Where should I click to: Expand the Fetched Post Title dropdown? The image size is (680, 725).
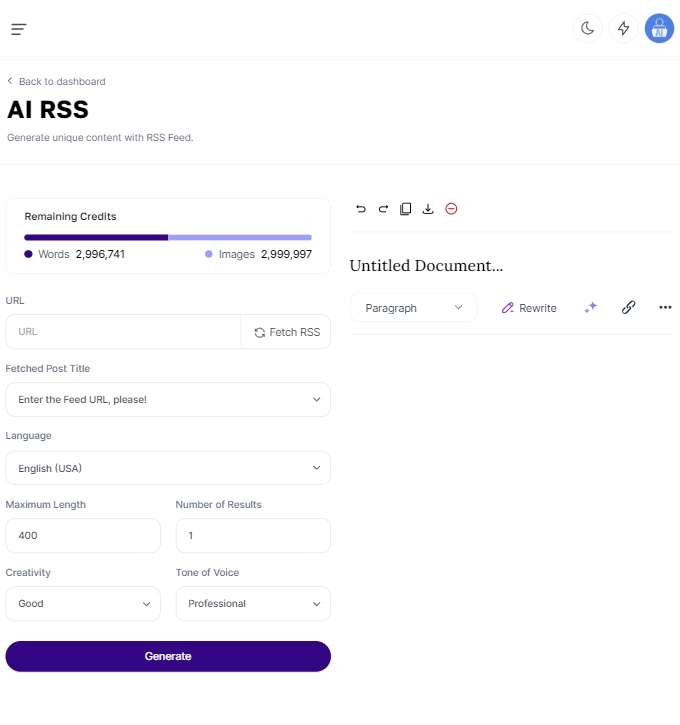click(x=168, y=399)
